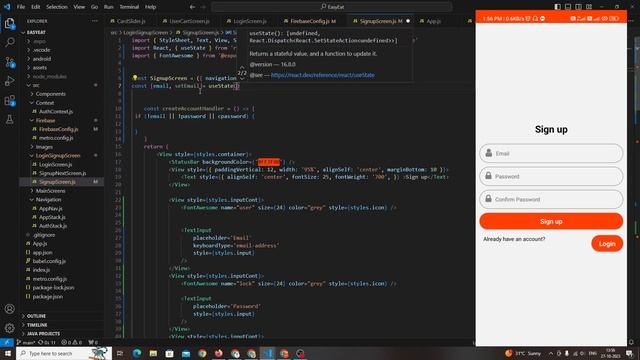Open Windows Start menu

tap(7, 353)
